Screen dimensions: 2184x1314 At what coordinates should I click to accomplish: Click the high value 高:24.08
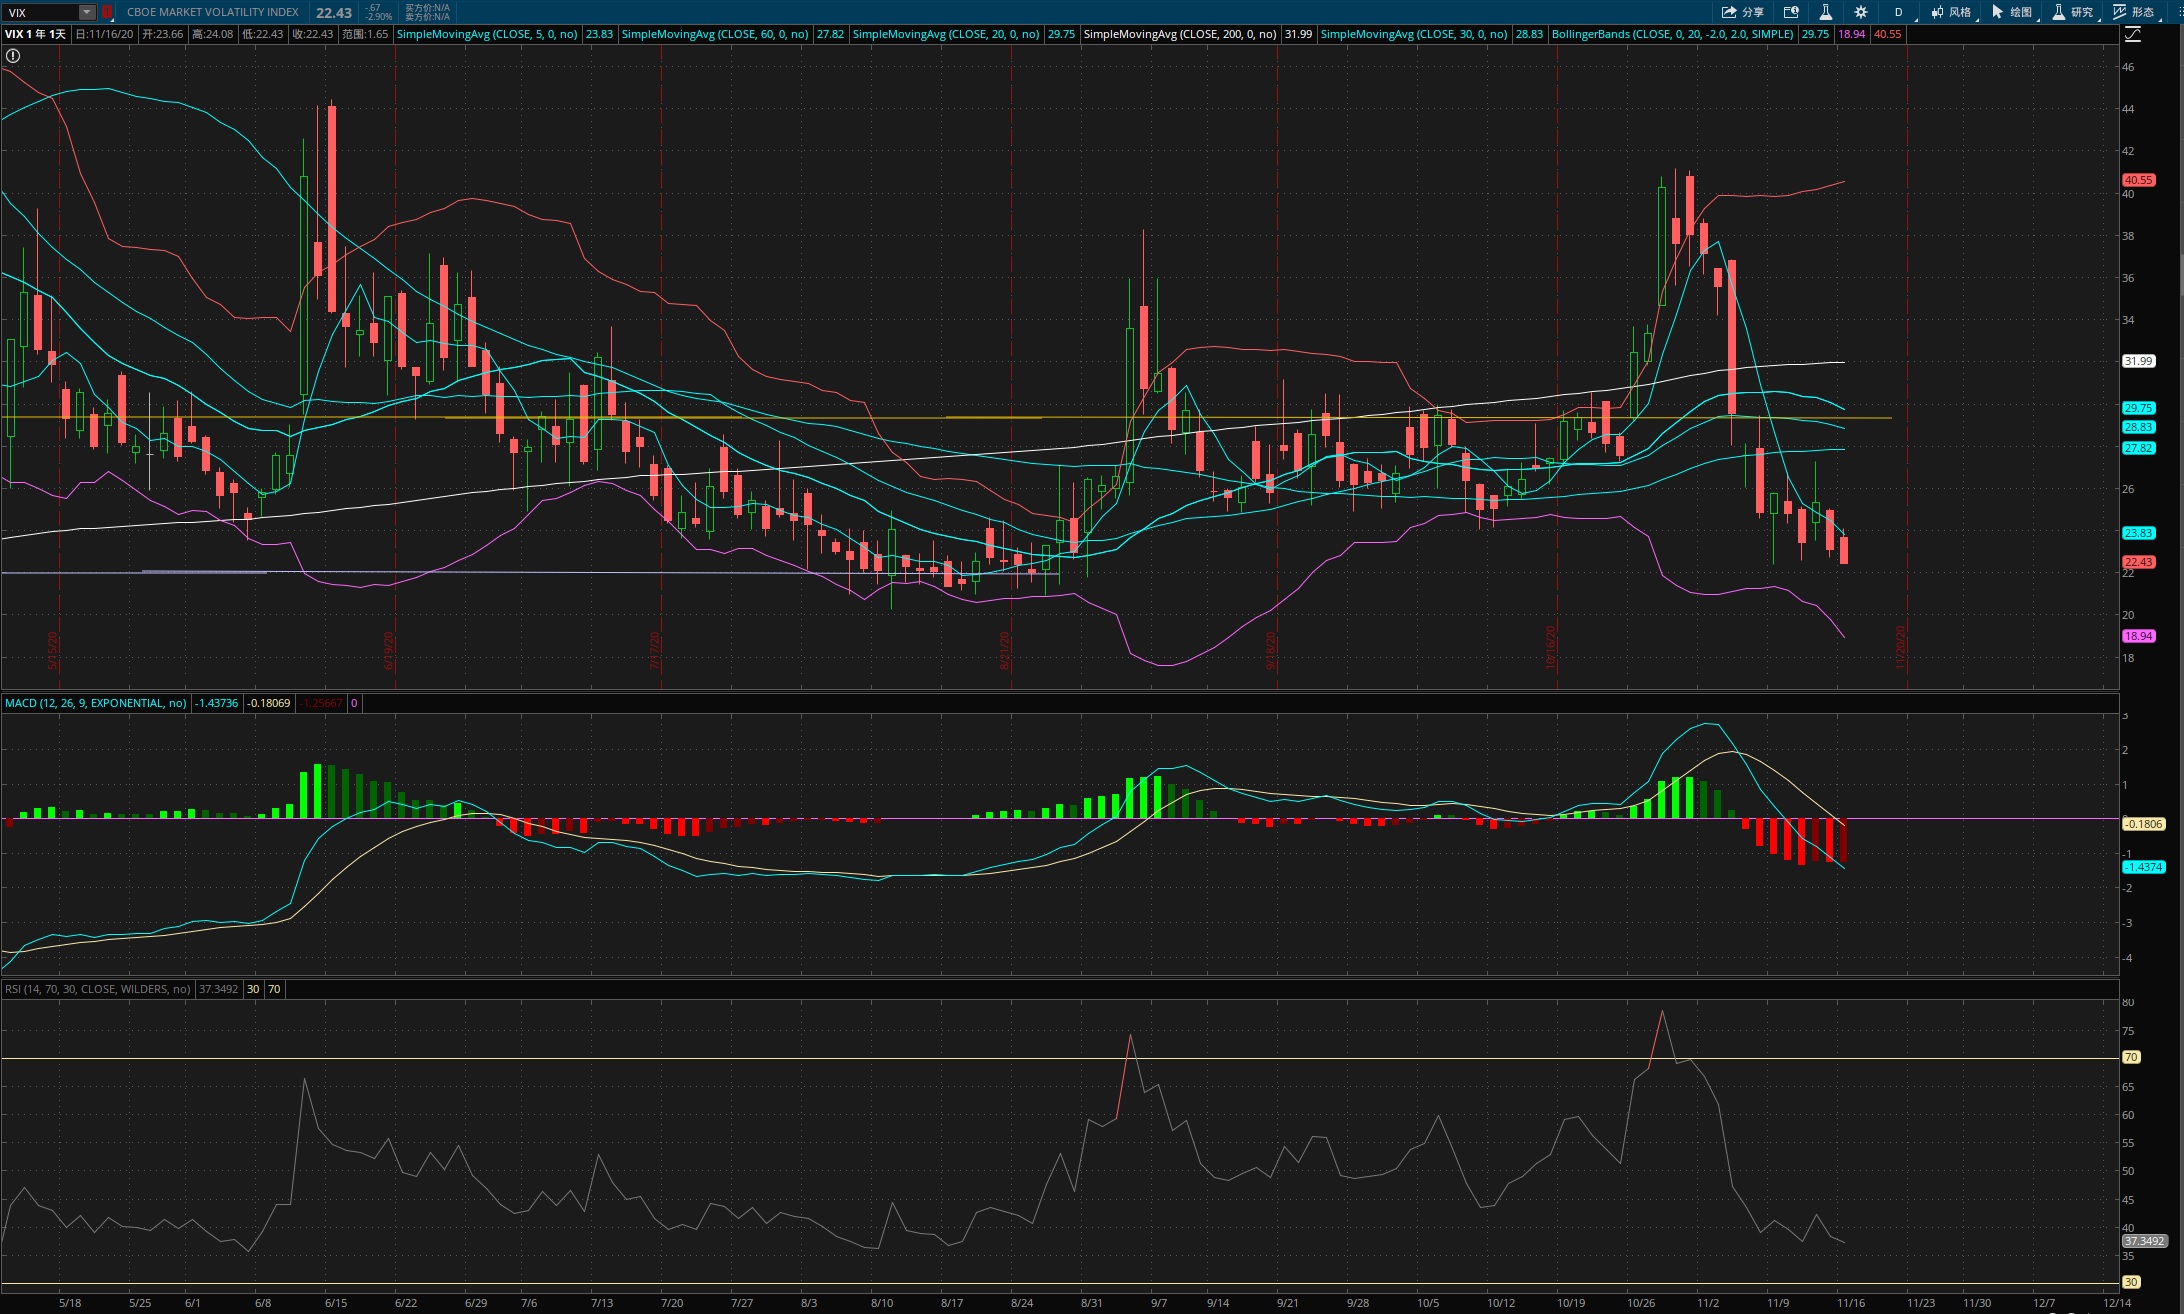coord(212,34)
